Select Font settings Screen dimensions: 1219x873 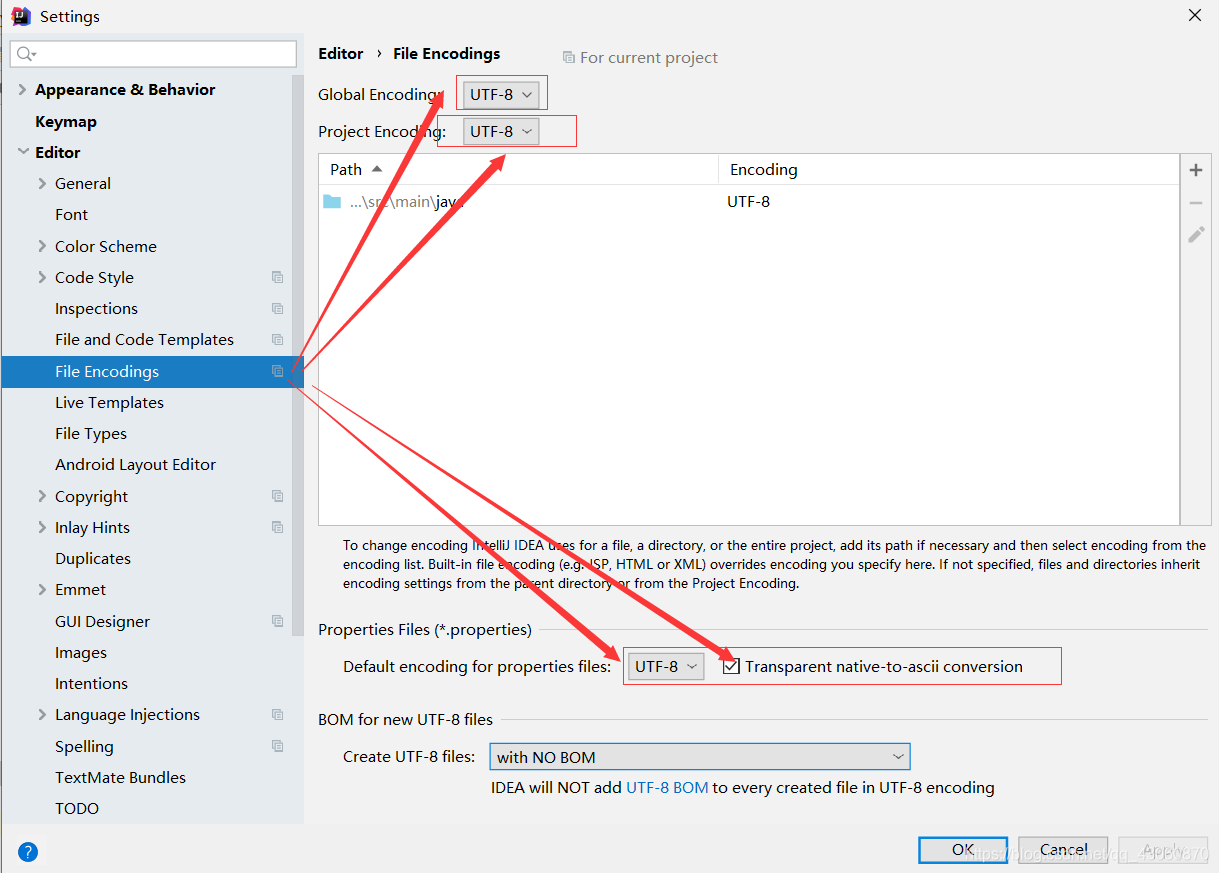pyautogui.click(x=72, y=215)
